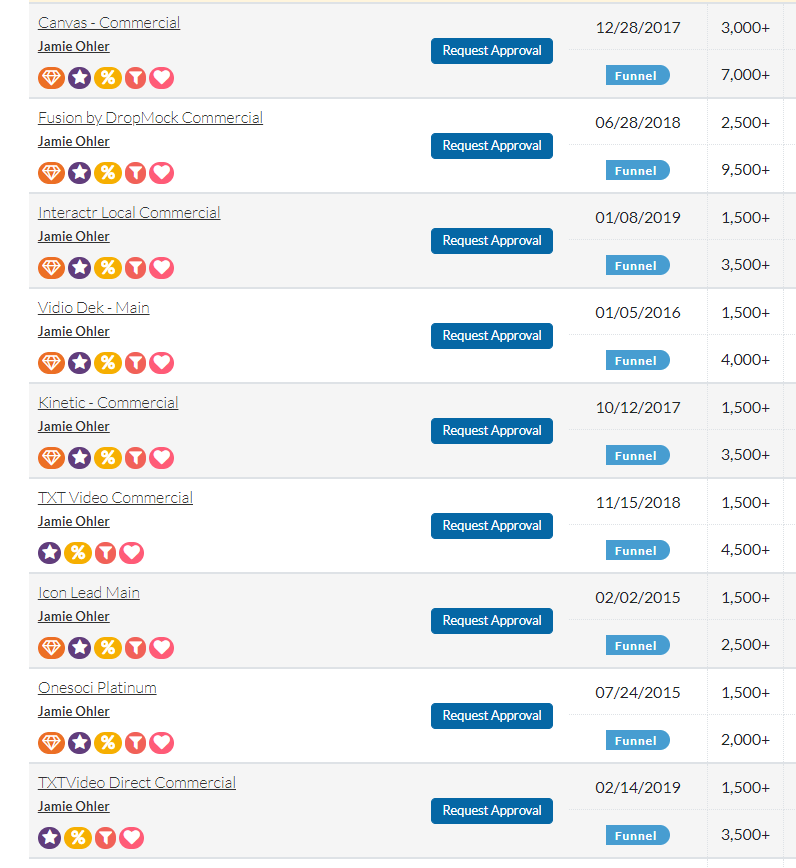Click the Funnel badge for Kinetic - Commercial
This screenshot has width=796, height=868.
pos(636,455)
